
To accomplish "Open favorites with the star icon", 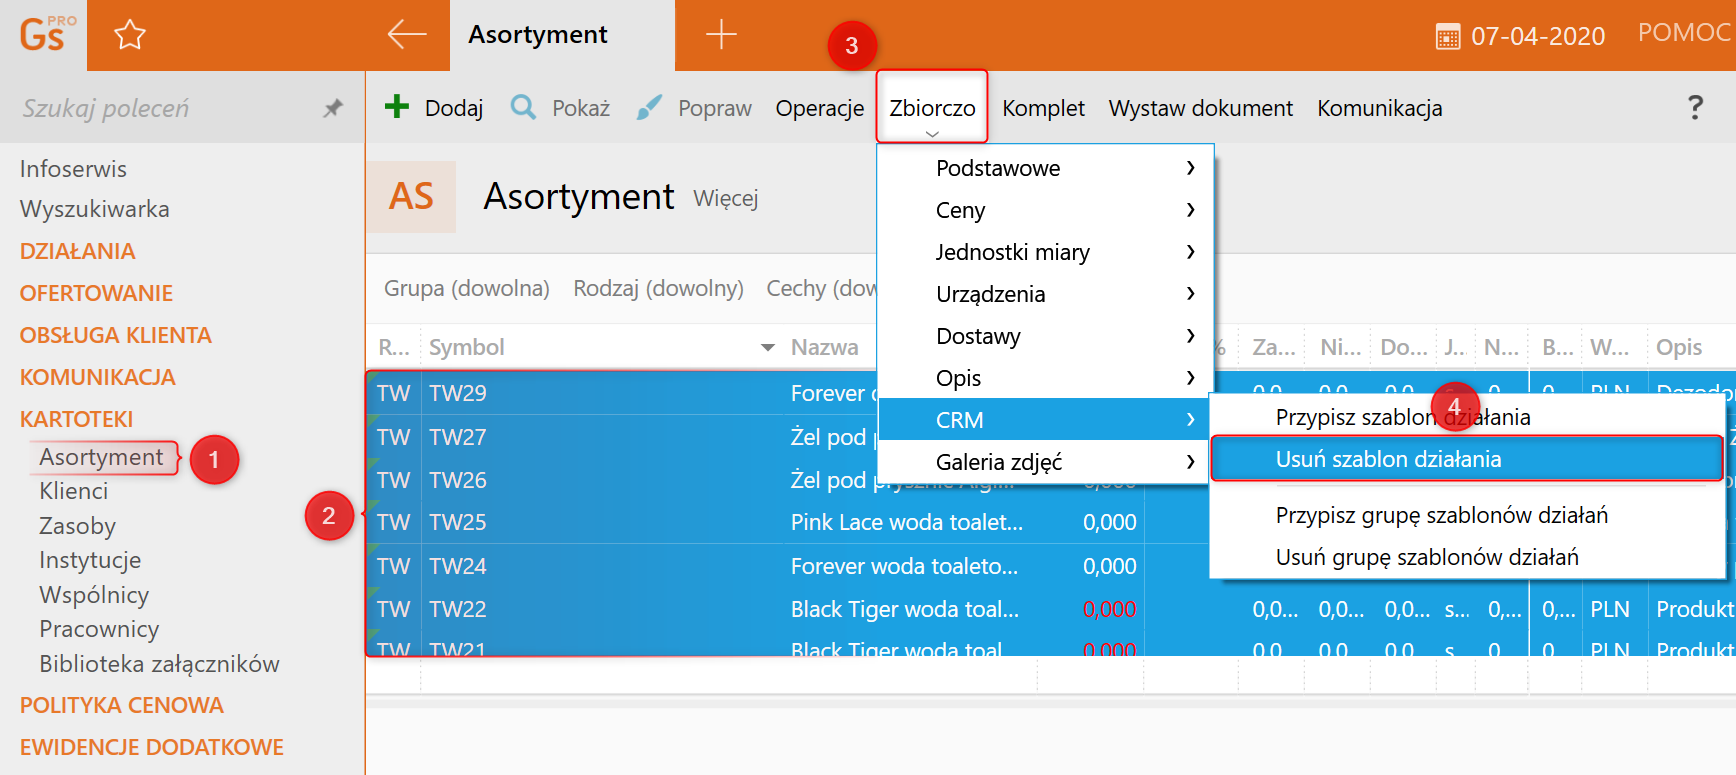I will (130, 35).
